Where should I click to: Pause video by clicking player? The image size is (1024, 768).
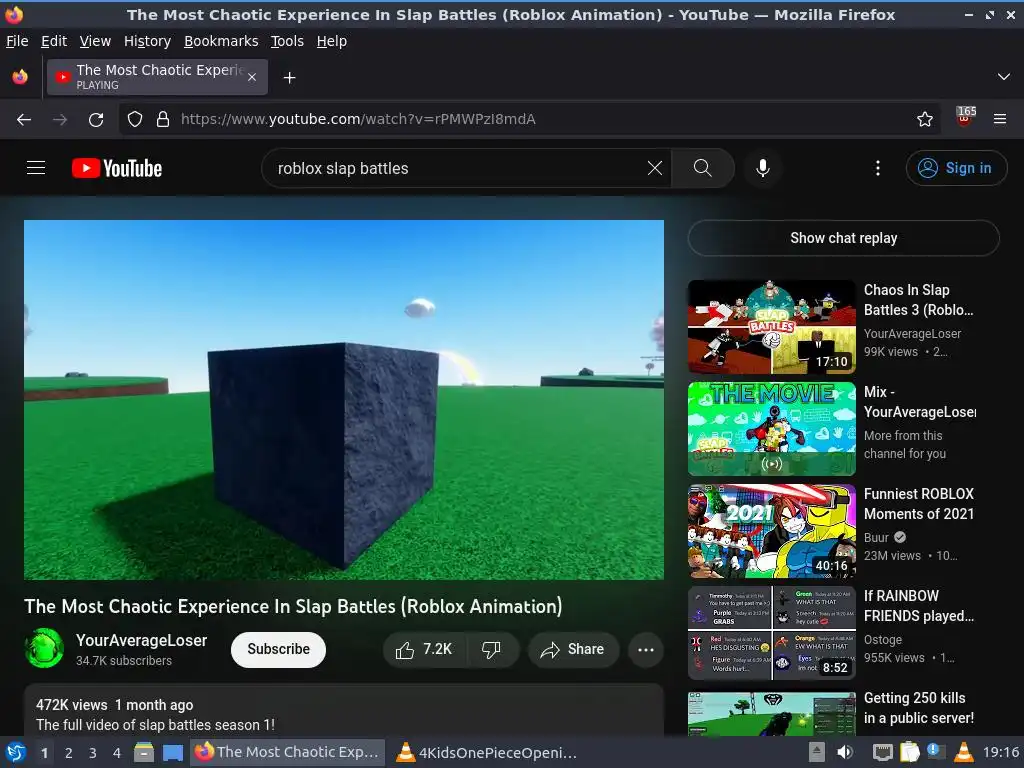[x=344, y=400]
